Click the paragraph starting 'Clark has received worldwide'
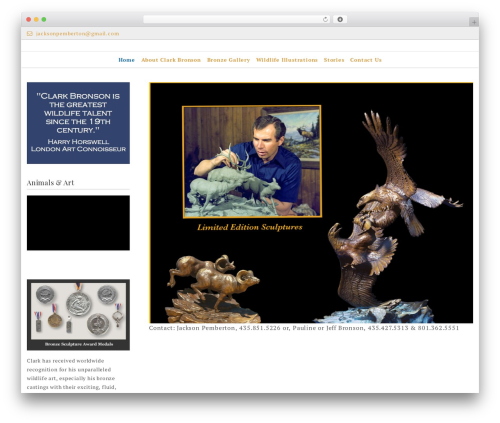Viewport: 500px width, 423px height. [x=71, y=374]
